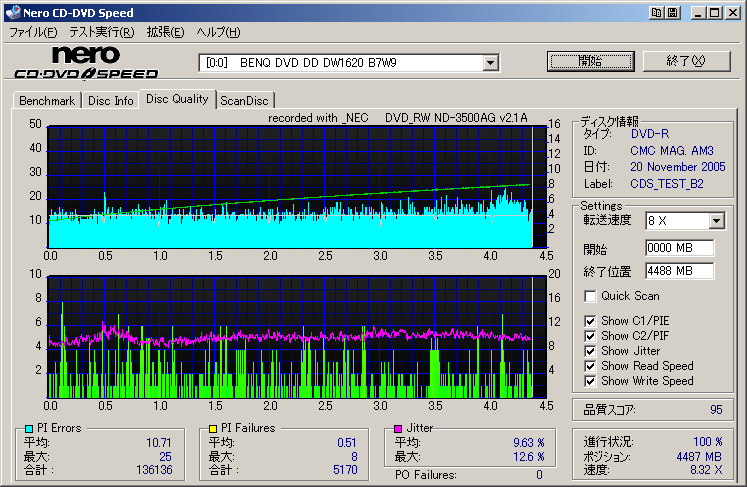The height and width of the screenshot is (487, 747).
Task: Click the end position 4488 MB field
Action: (680, 271)
